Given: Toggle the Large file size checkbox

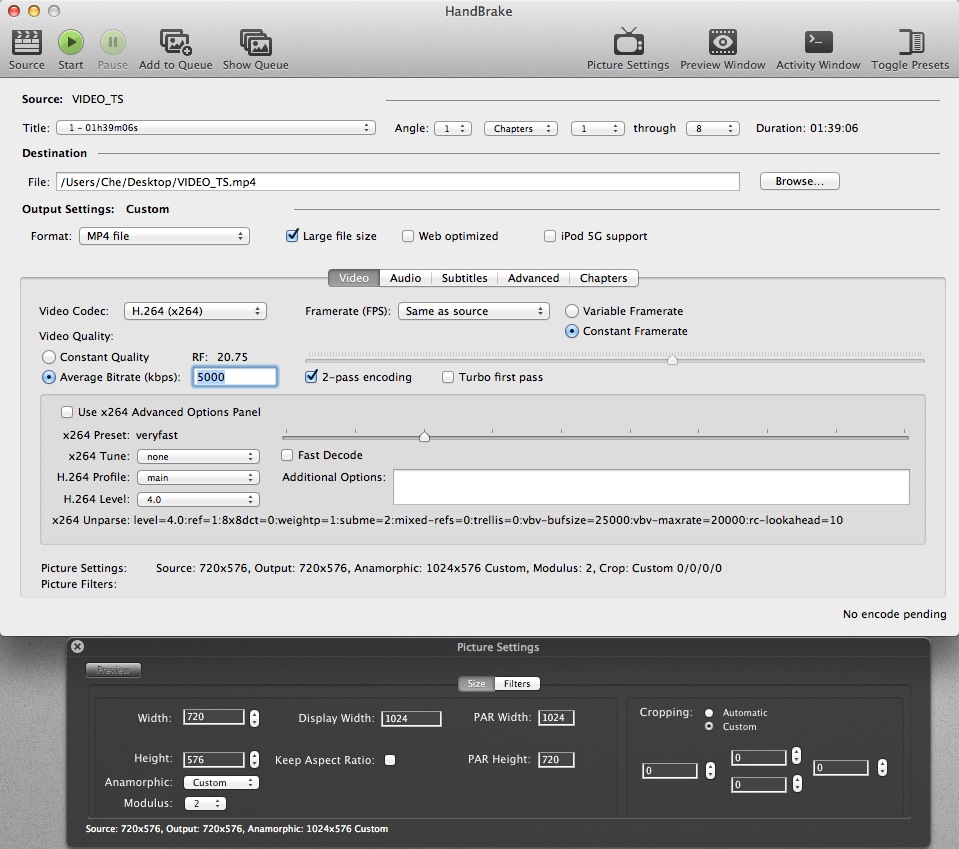Looking at the screenshot, I should click(292, 235).
